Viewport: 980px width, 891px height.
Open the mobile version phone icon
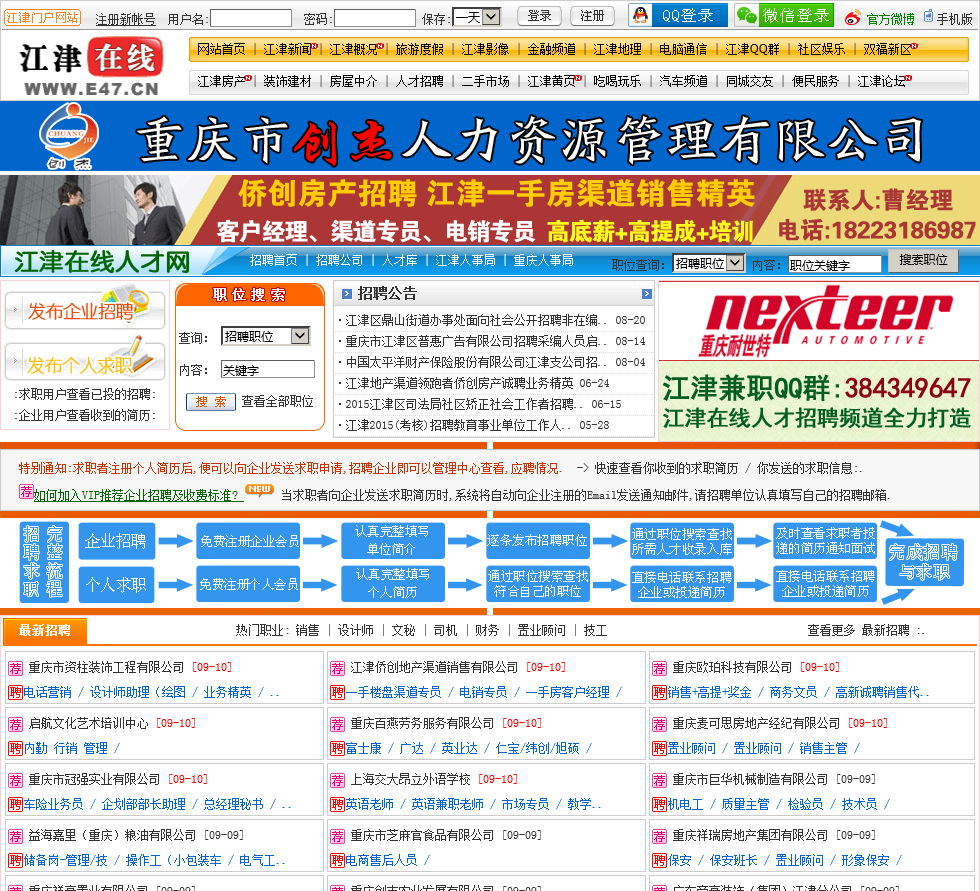point(928,17)
